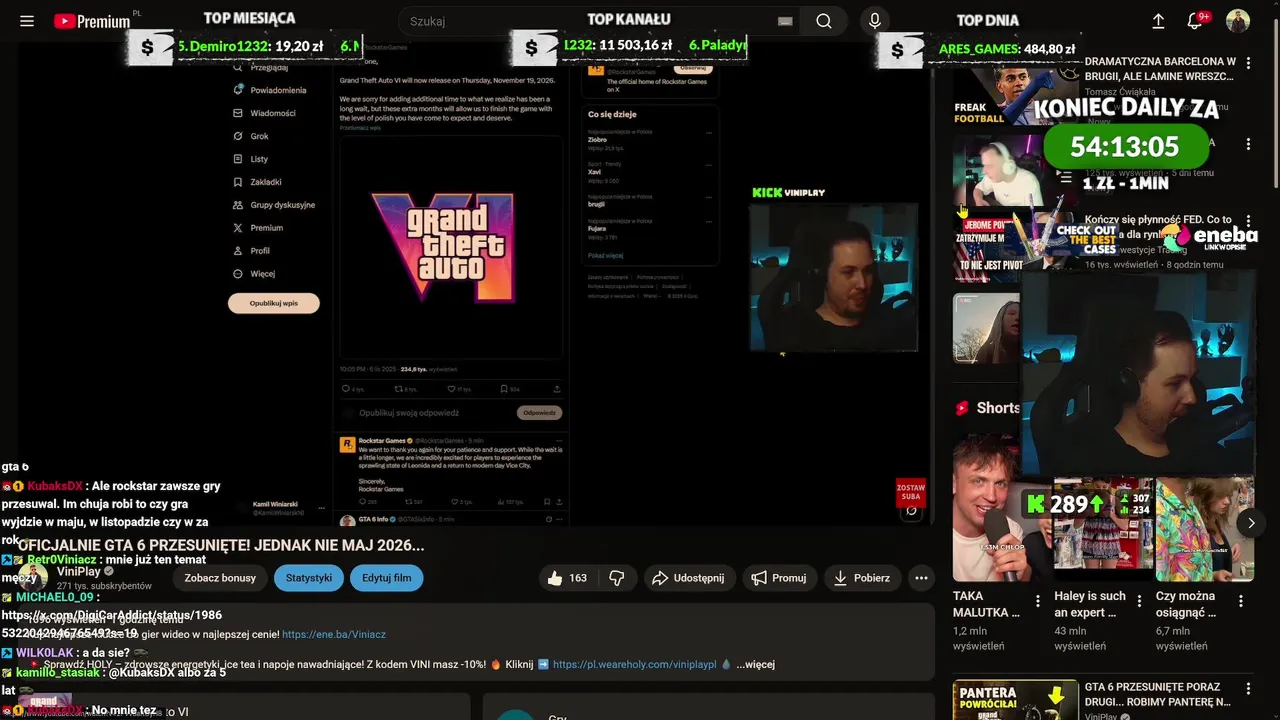Click the magnifier search button

[824, 21]
